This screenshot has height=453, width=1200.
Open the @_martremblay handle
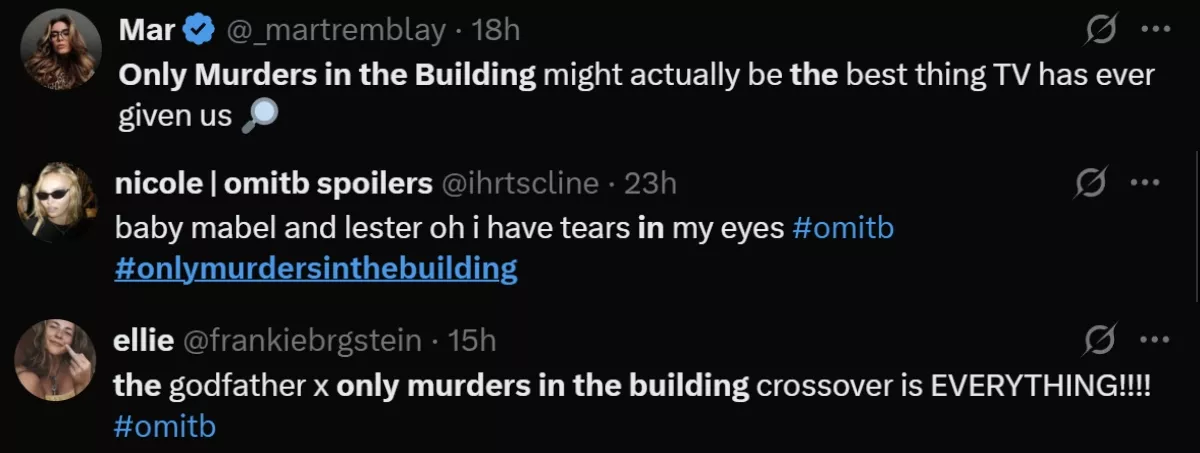(336, 31)
